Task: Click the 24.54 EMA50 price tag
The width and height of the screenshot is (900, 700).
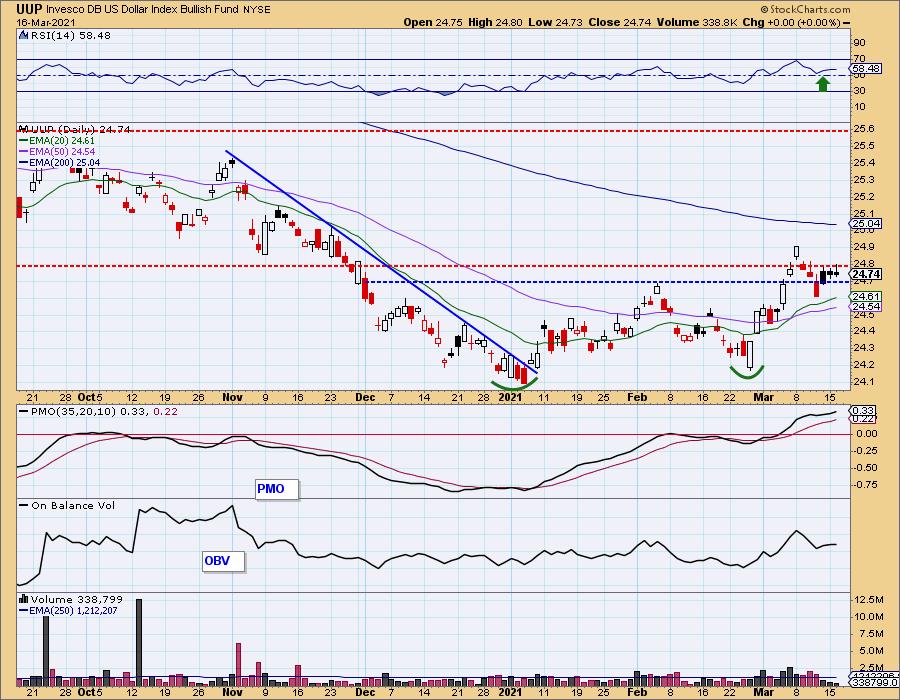Action: click(867, 307)
